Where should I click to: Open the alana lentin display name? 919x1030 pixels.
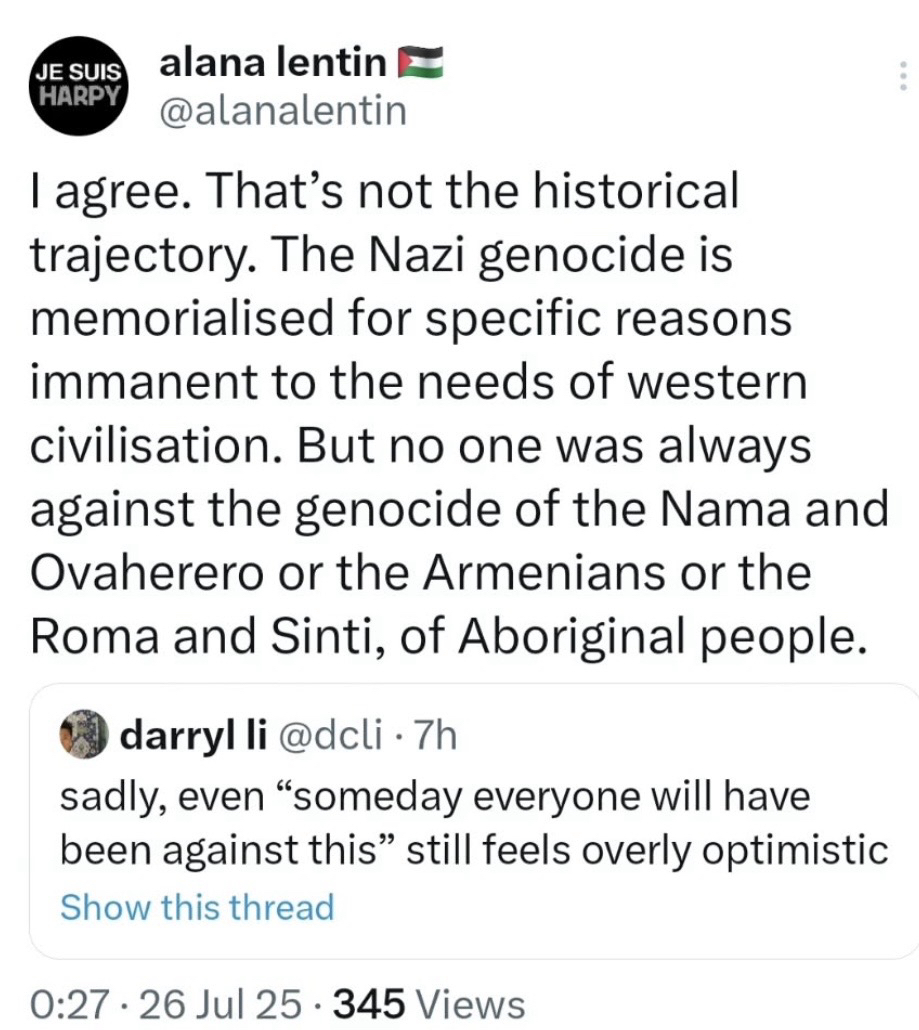(x=273, y=64)
